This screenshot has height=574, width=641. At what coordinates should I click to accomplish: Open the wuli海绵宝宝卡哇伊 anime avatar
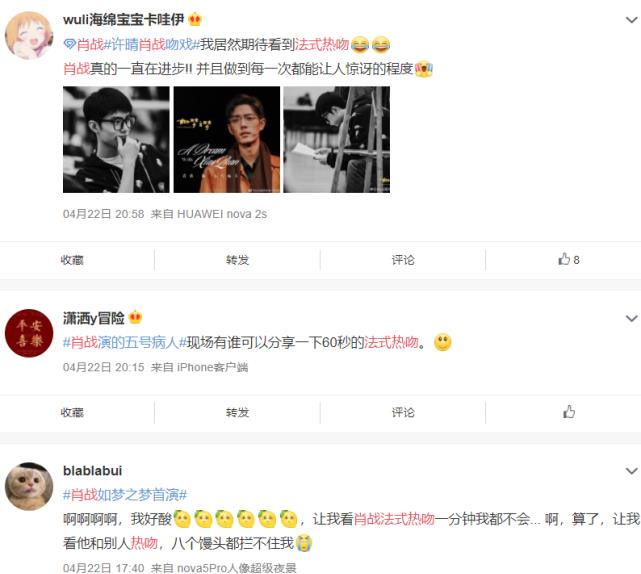coord(29,35)
